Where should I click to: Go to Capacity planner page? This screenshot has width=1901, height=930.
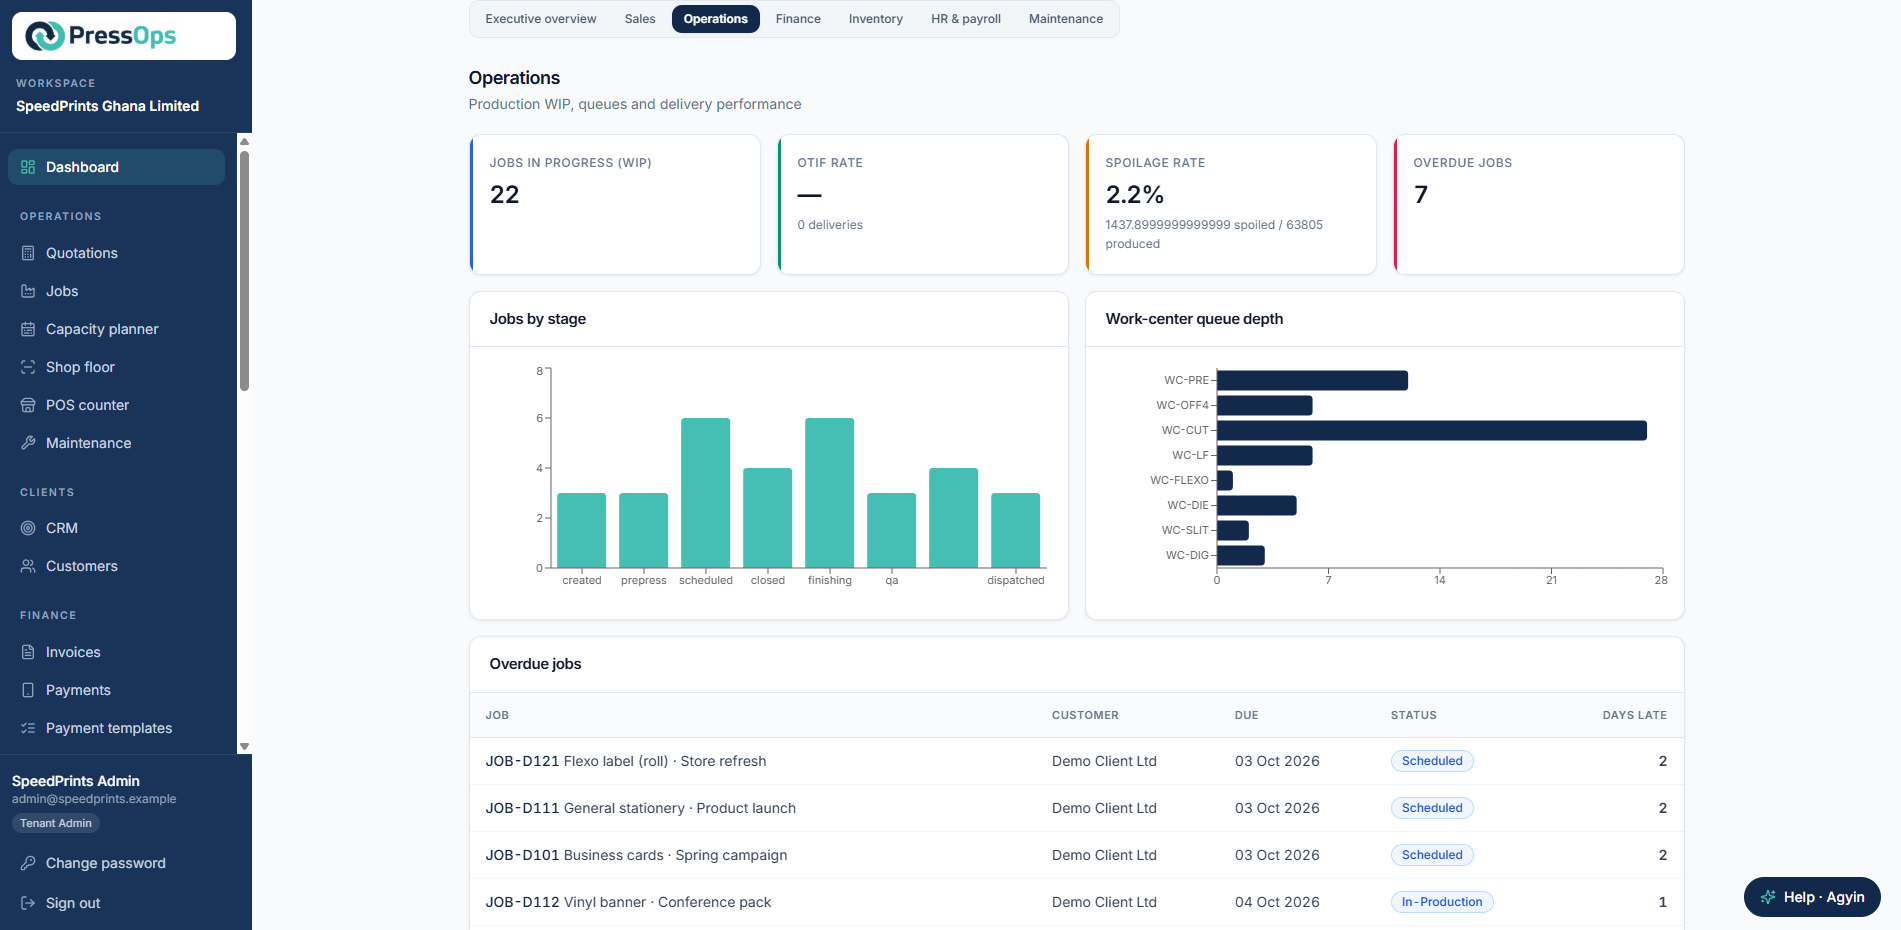tap(116, 329)
